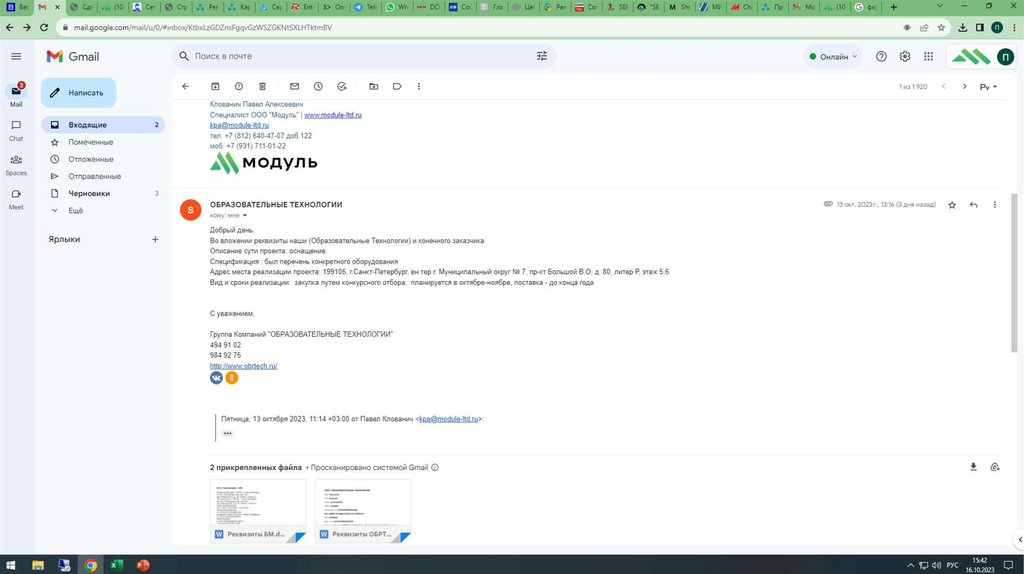1024x574 pixels.
Task: Click the orange Odnoklassniki icon in signature
Action: [x=232, y=377]
